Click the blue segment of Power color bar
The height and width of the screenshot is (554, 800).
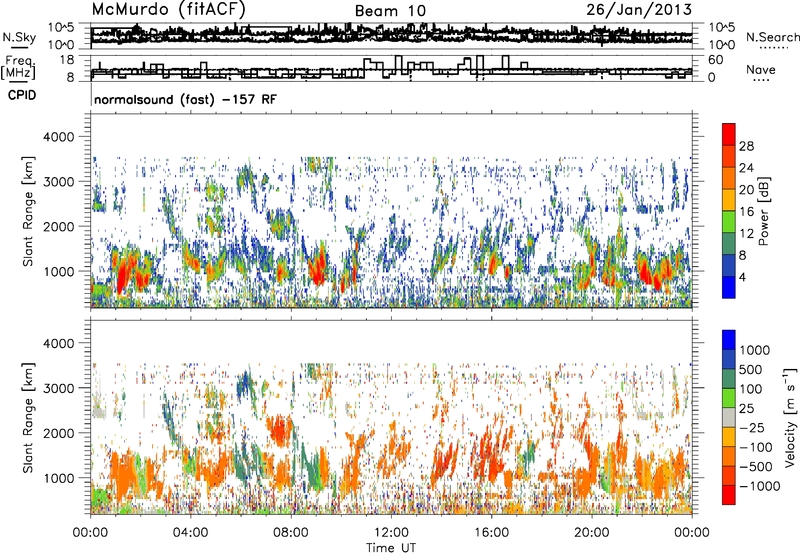[x=729, y=287]
